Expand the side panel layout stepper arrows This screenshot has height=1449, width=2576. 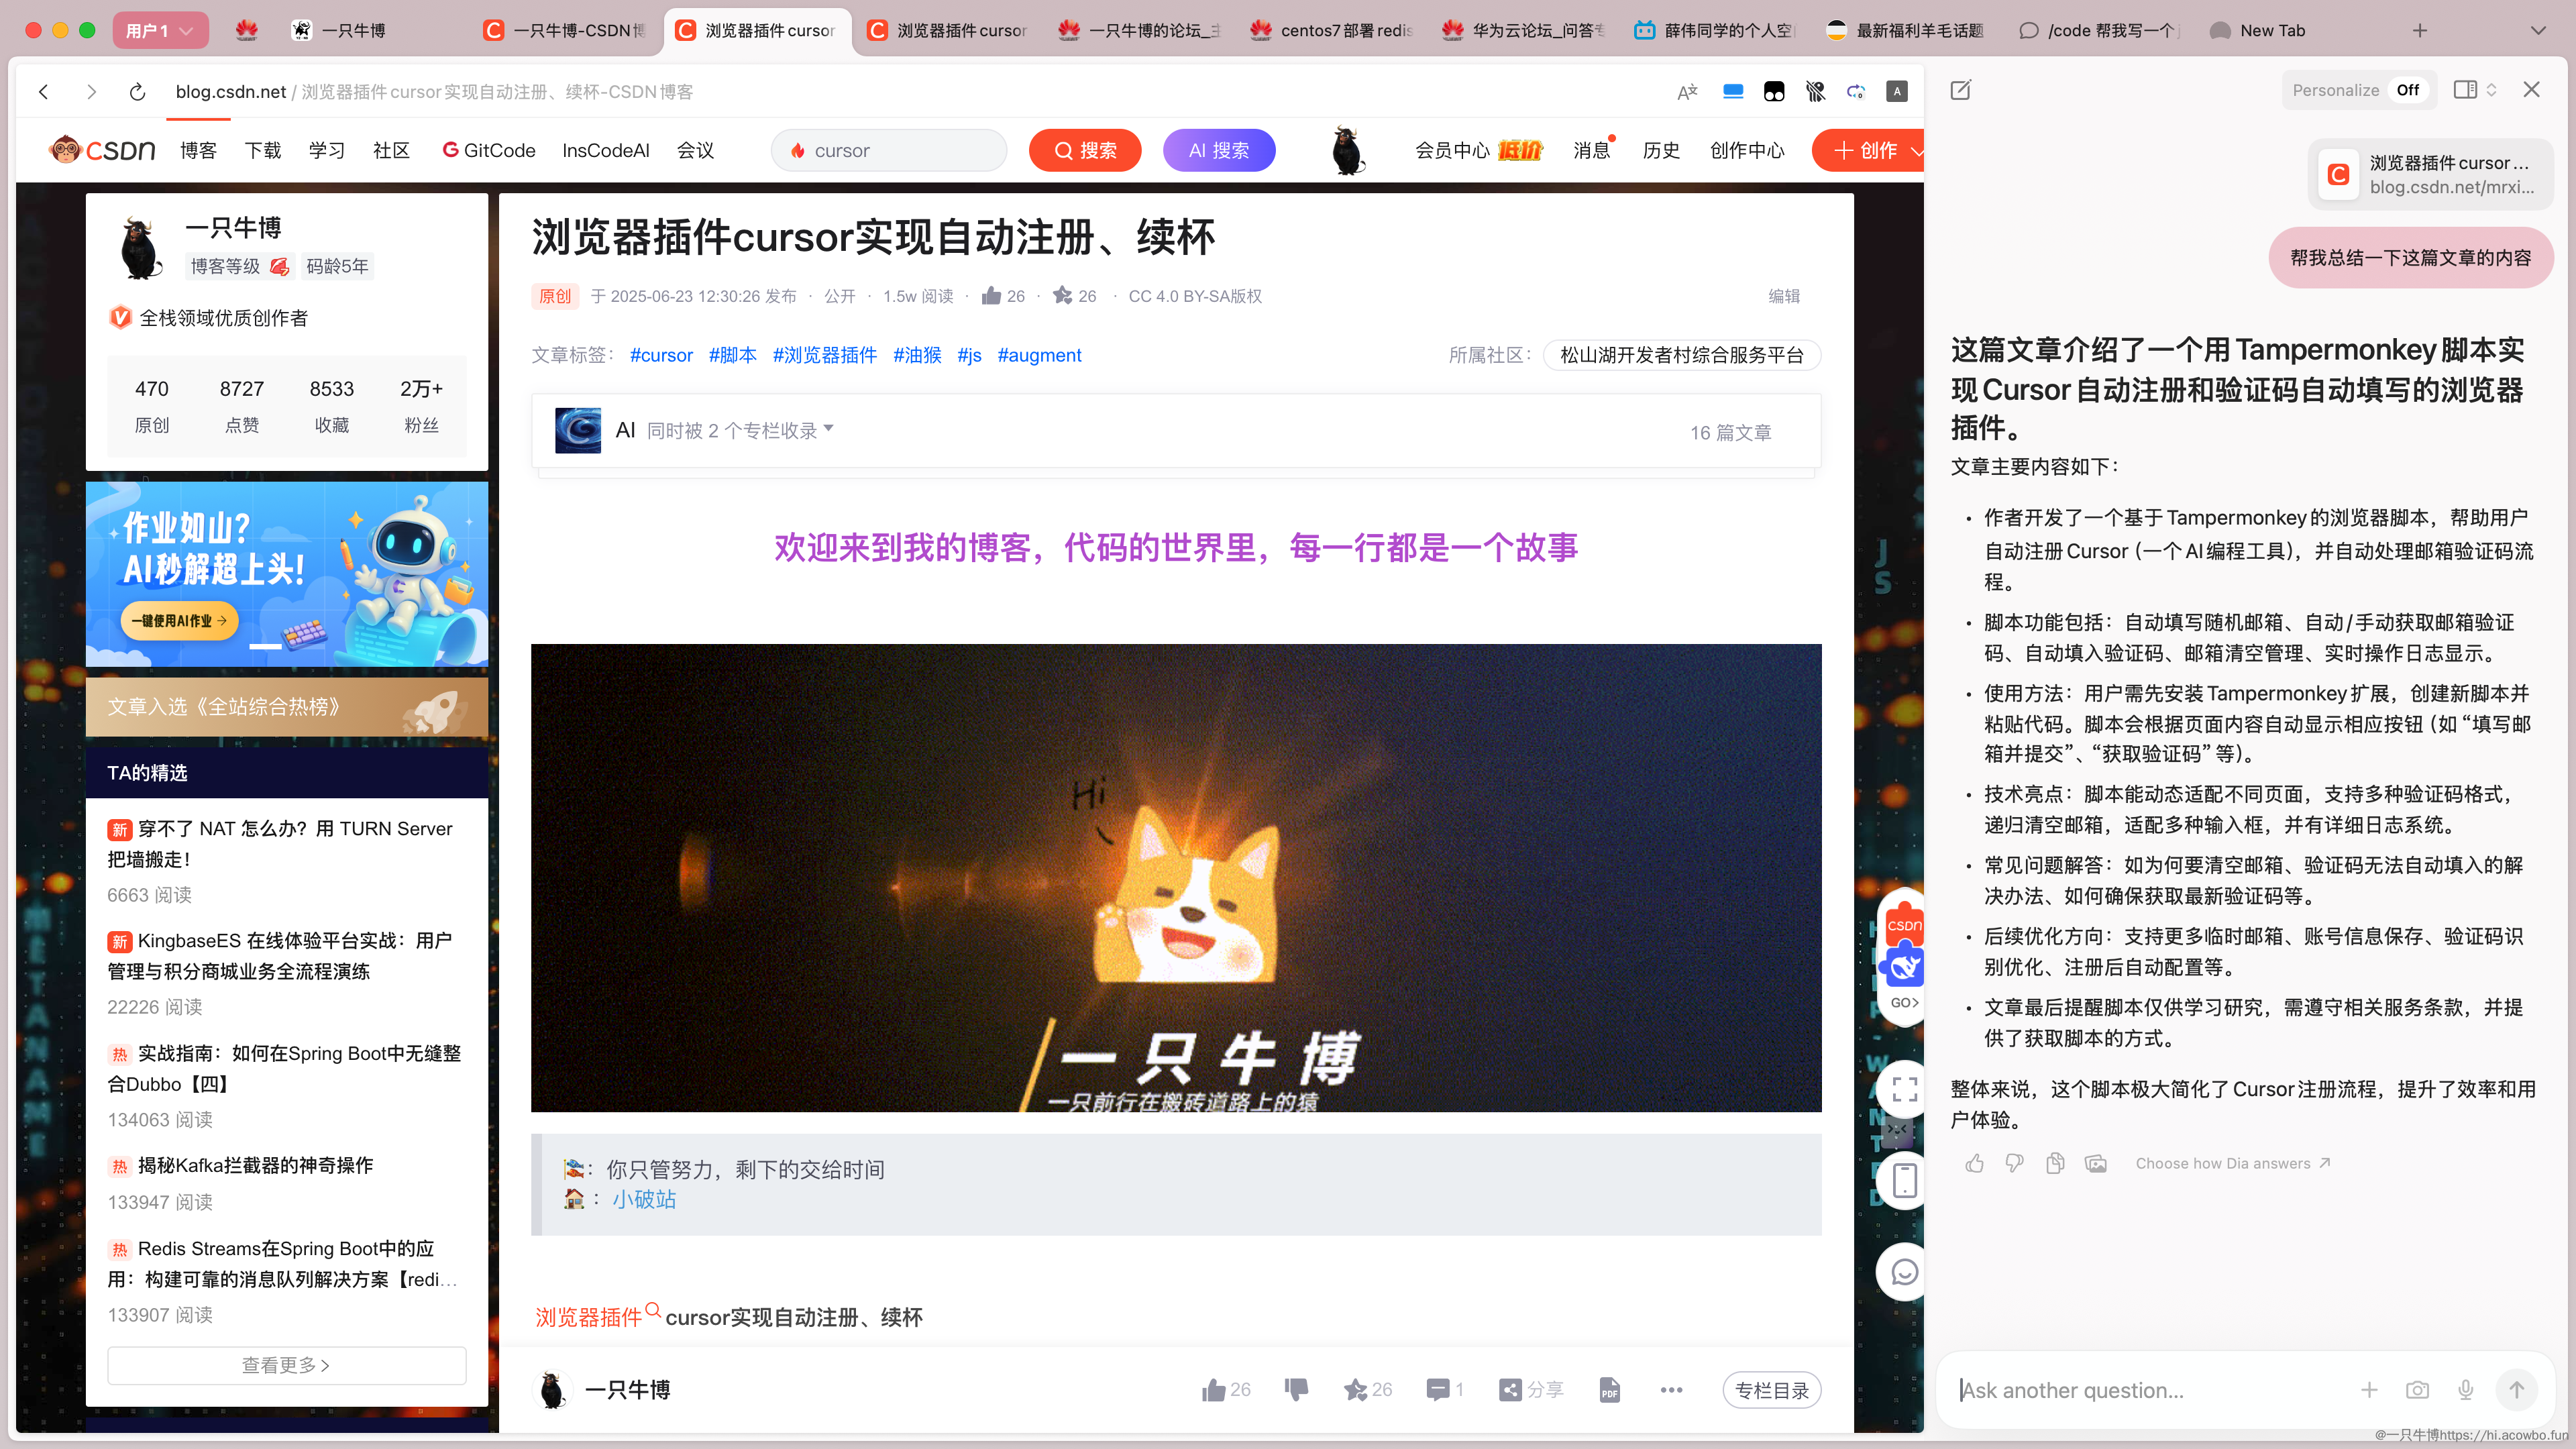[2491, 90]
